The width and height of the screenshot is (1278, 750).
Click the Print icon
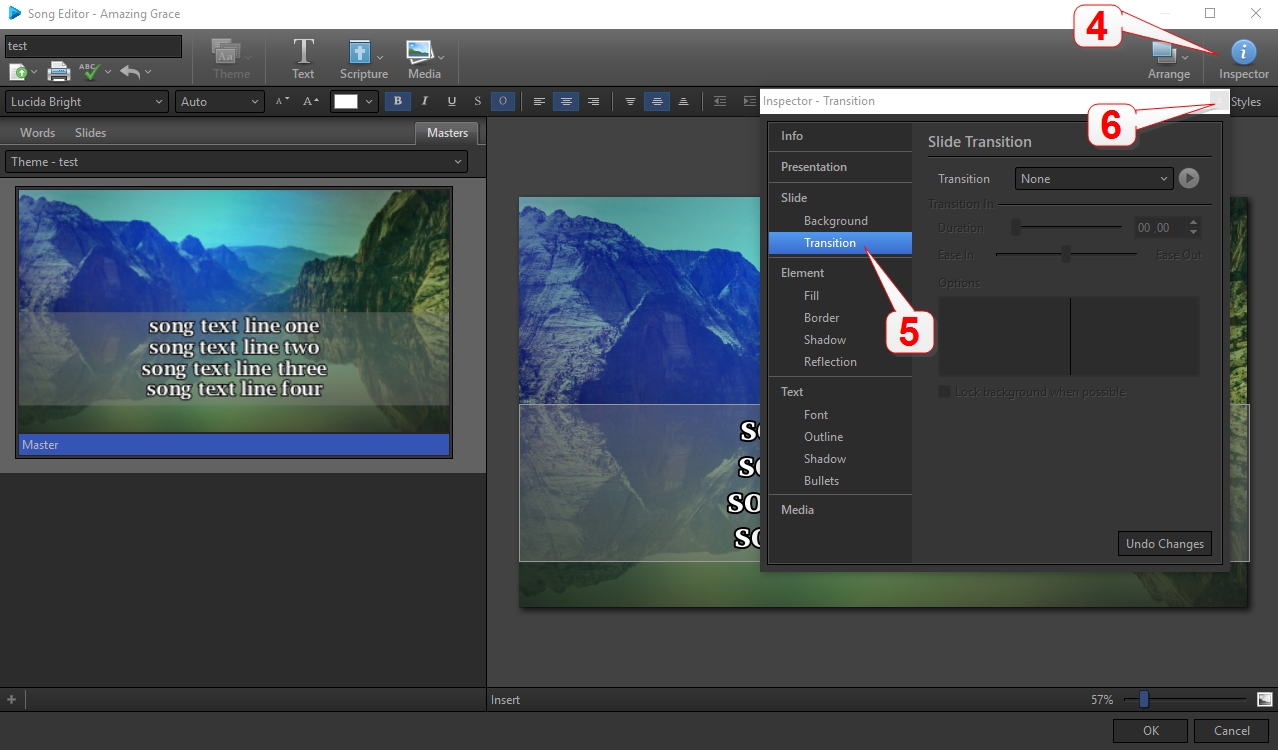click(x=58, y=71)
